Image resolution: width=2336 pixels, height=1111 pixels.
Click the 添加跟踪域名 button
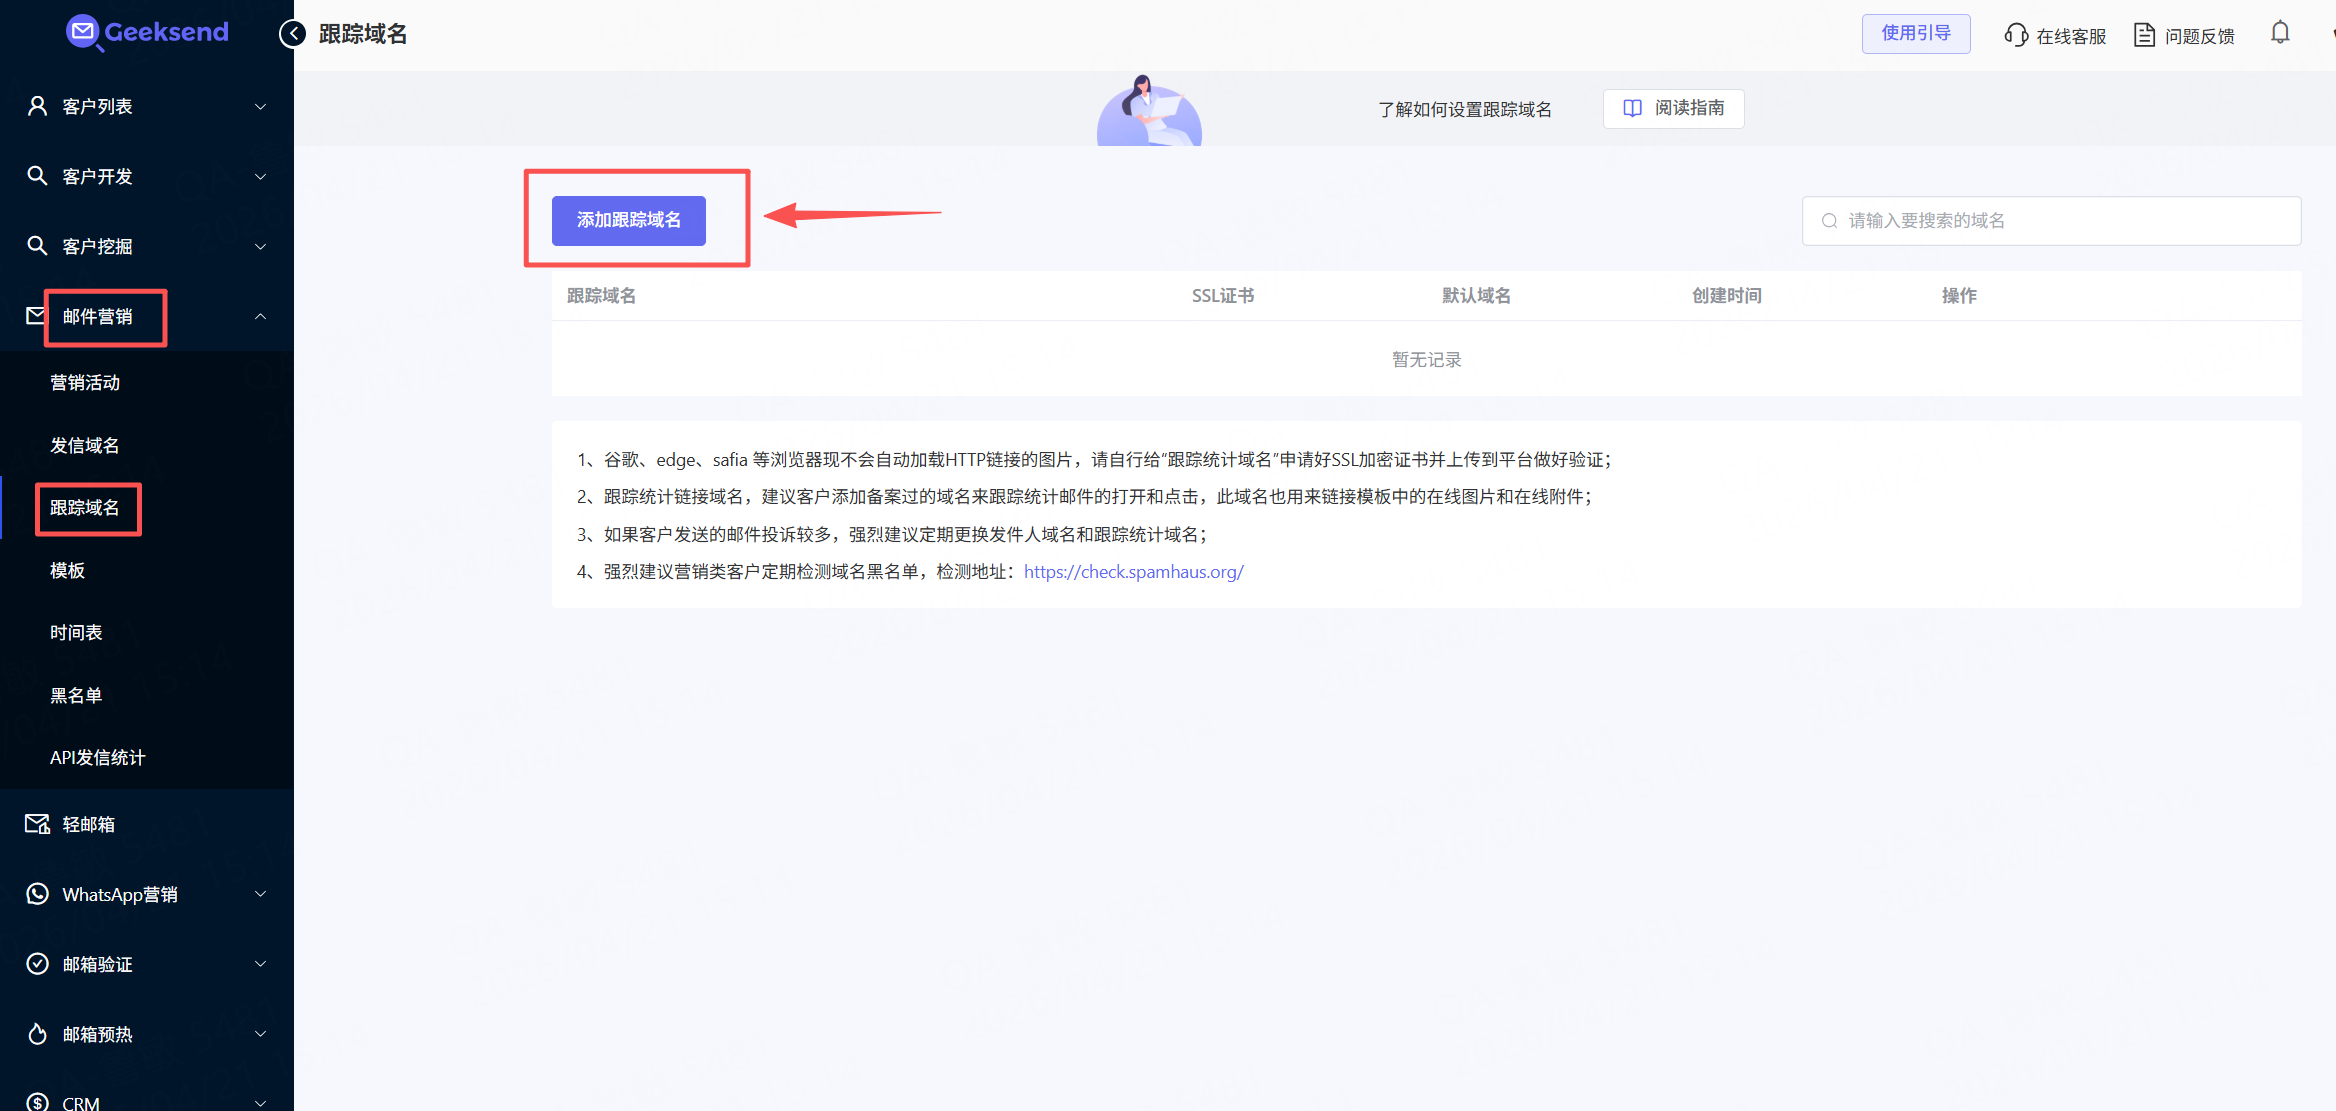click(x=628, y=220)
